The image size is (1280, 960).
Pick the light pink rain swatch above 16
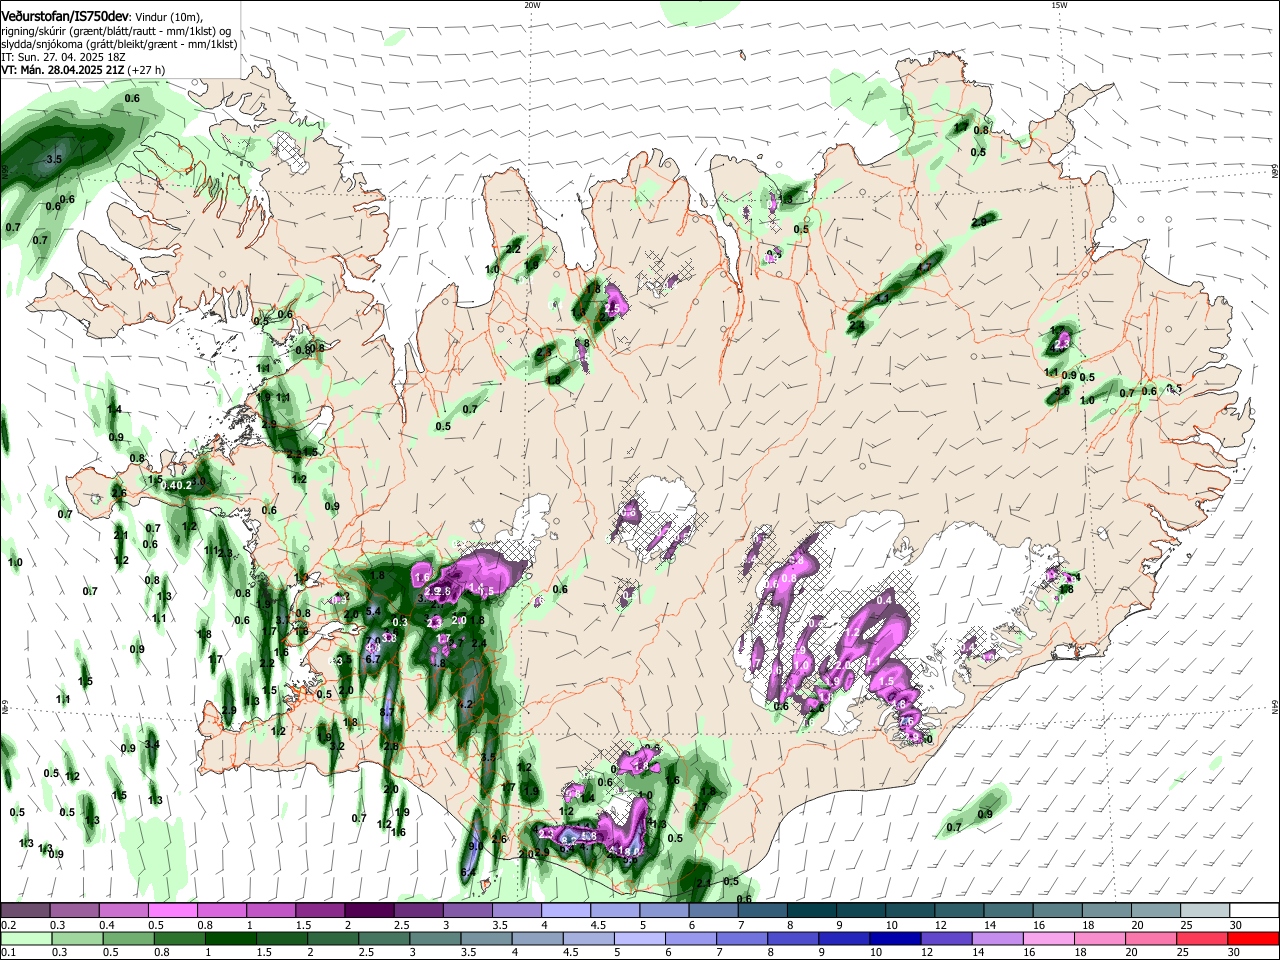[1050, 939]
